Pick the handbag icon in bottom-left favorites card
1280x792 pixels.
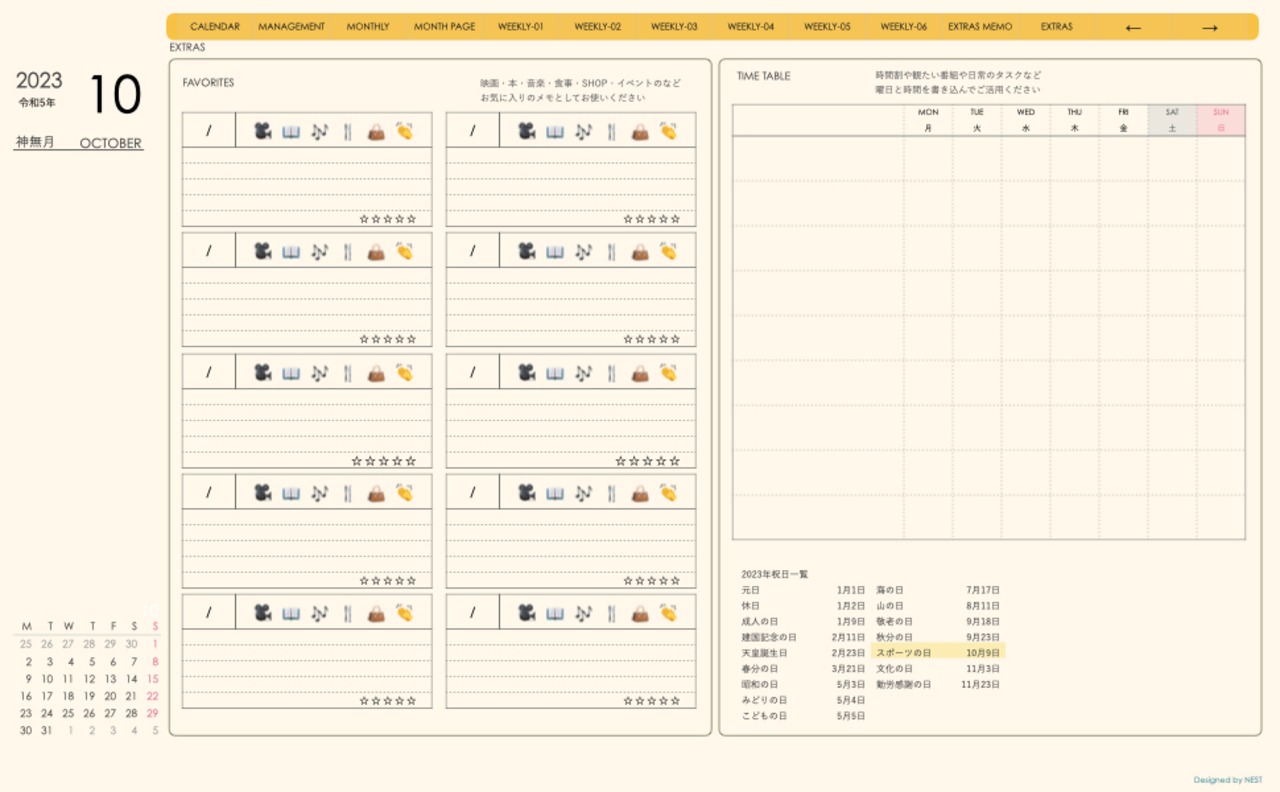pos(376,612)
